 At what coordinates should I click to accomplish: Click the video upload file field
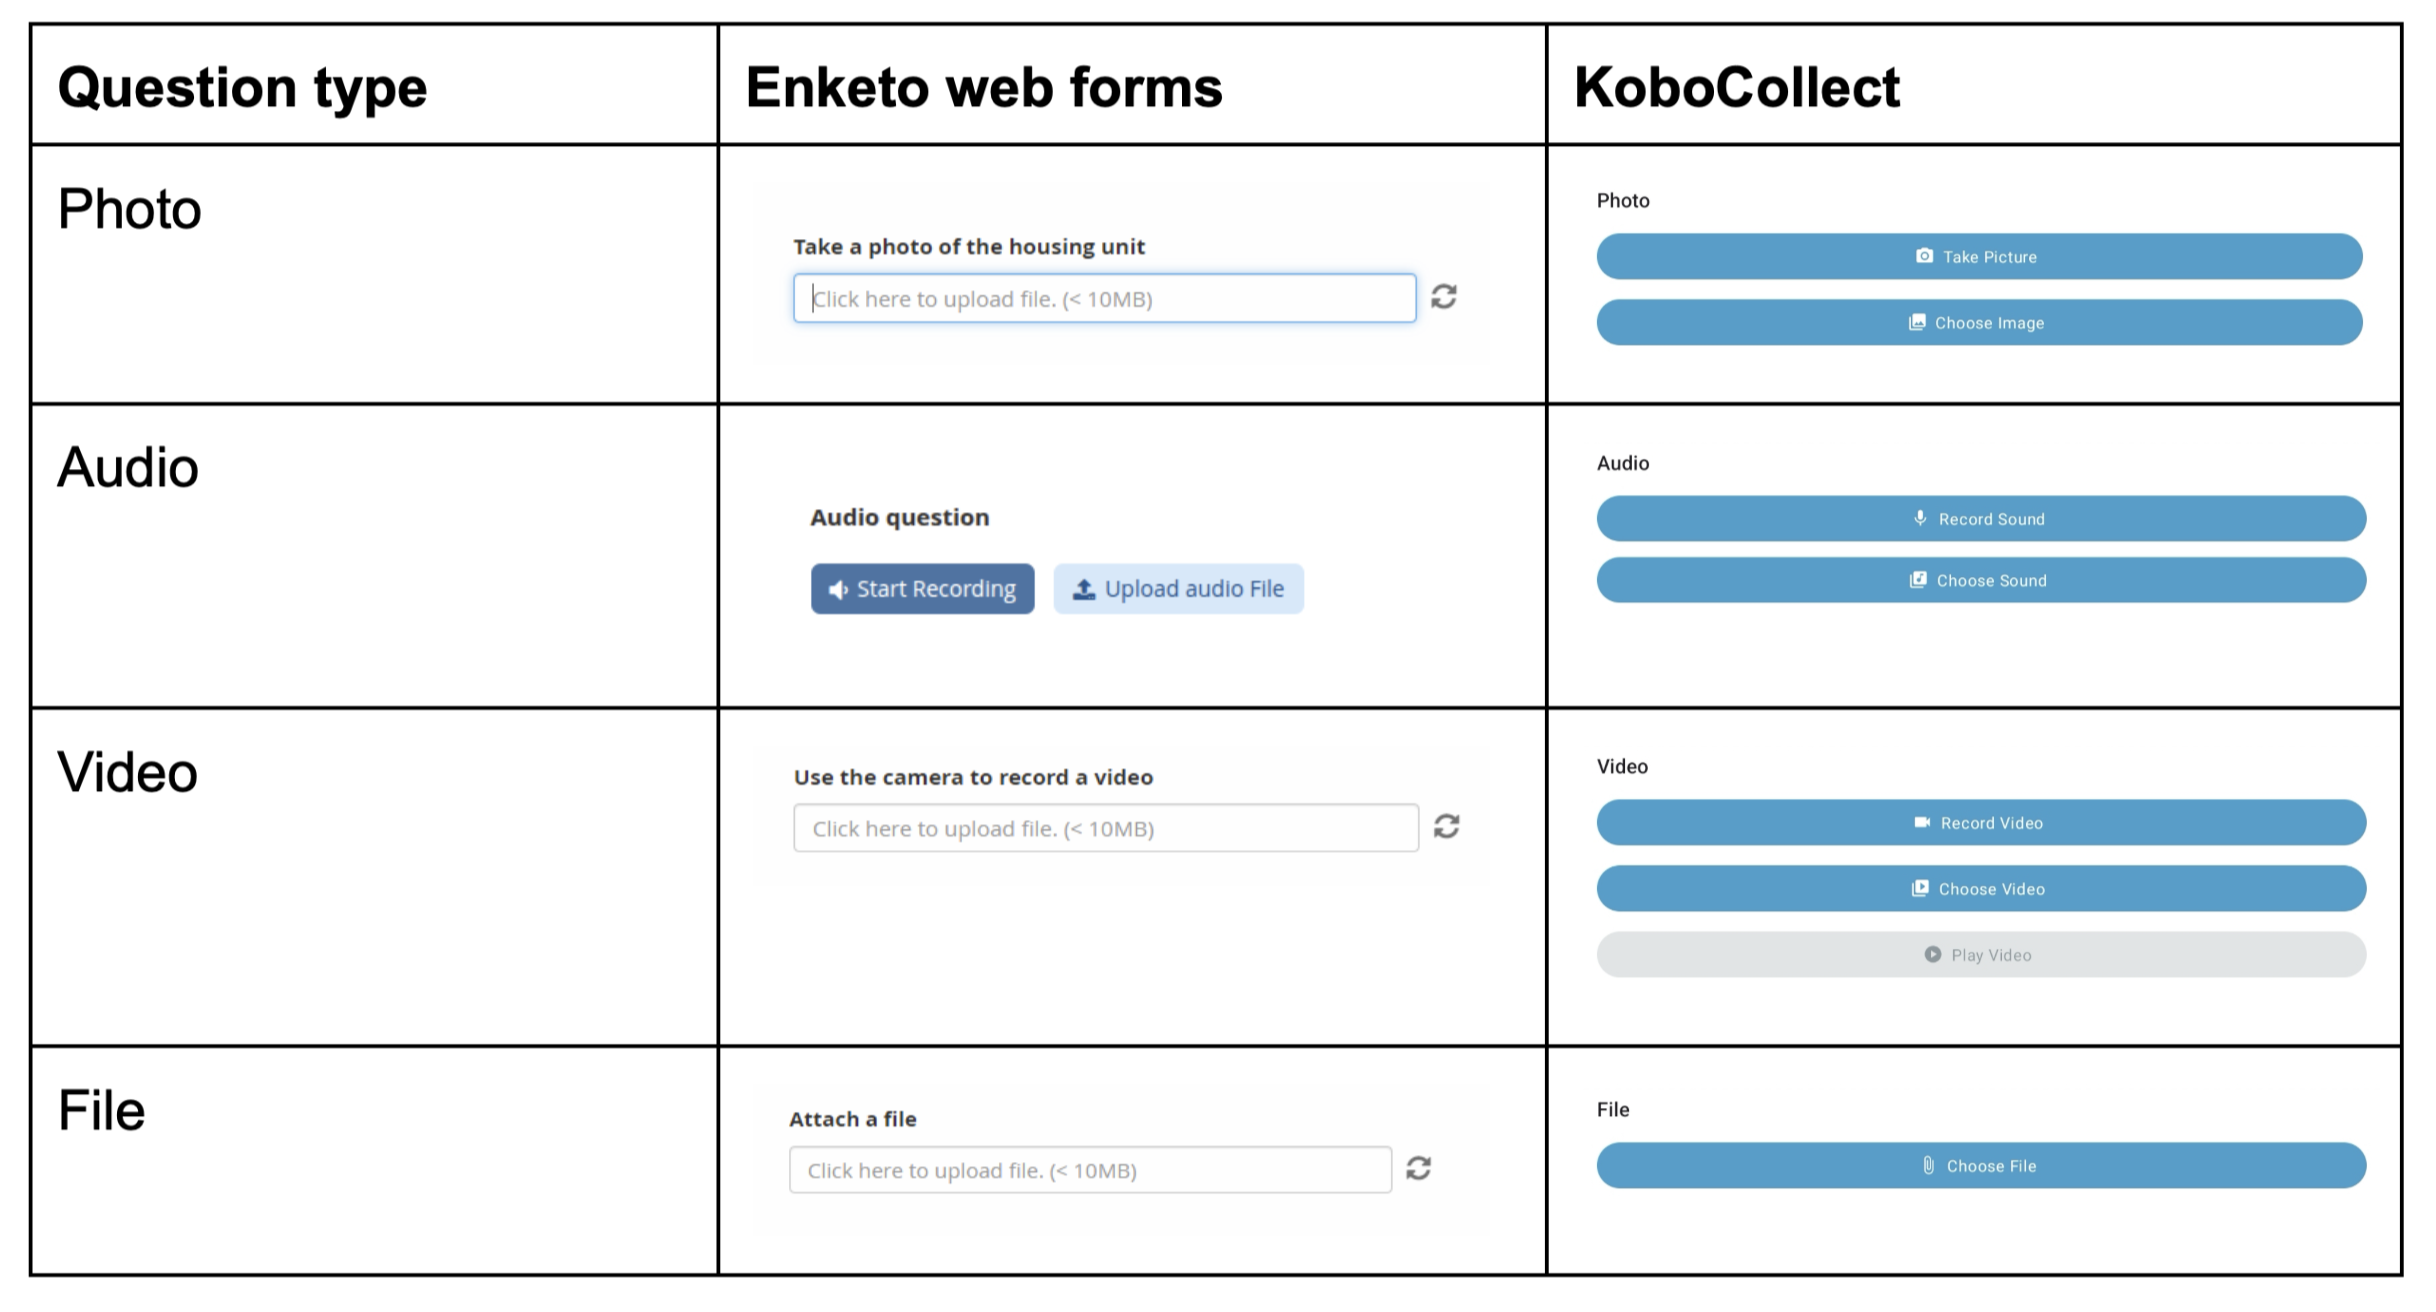coord(1105,829)
